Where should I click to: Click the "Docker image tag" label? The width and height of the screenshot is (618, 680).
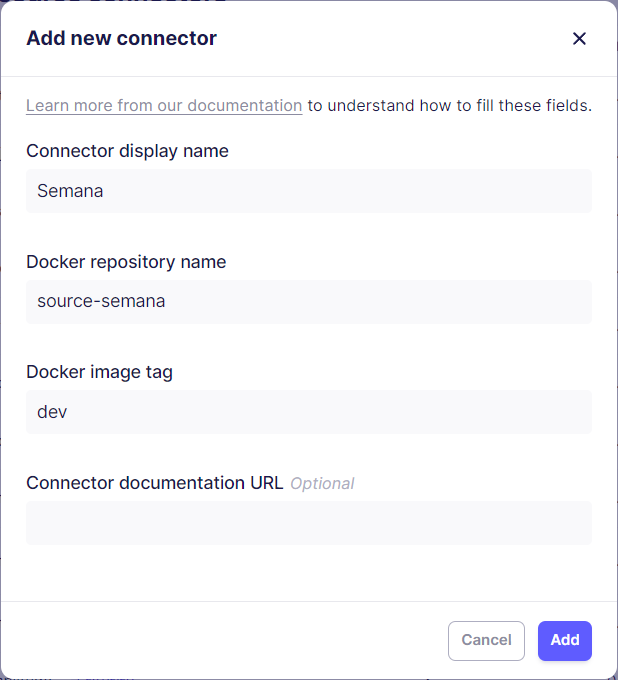pos(99,372)
